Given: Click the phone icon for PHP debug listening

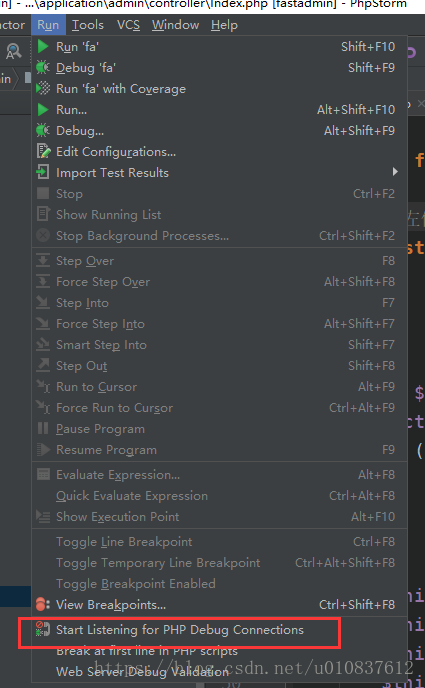Looking at the screenshot, I should click(43, 630).
